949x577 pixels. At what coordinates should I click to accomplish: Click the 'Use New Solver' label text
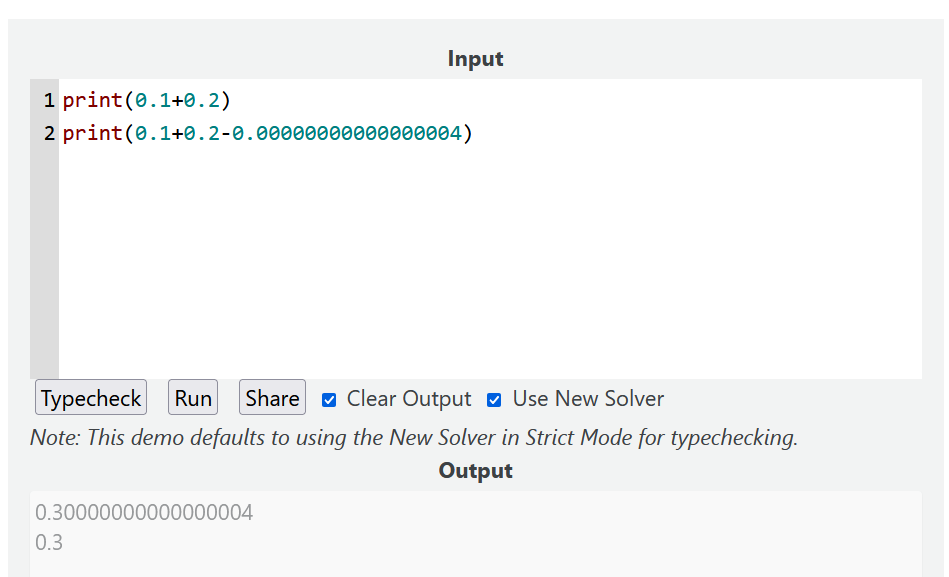(x=588, y=399)
